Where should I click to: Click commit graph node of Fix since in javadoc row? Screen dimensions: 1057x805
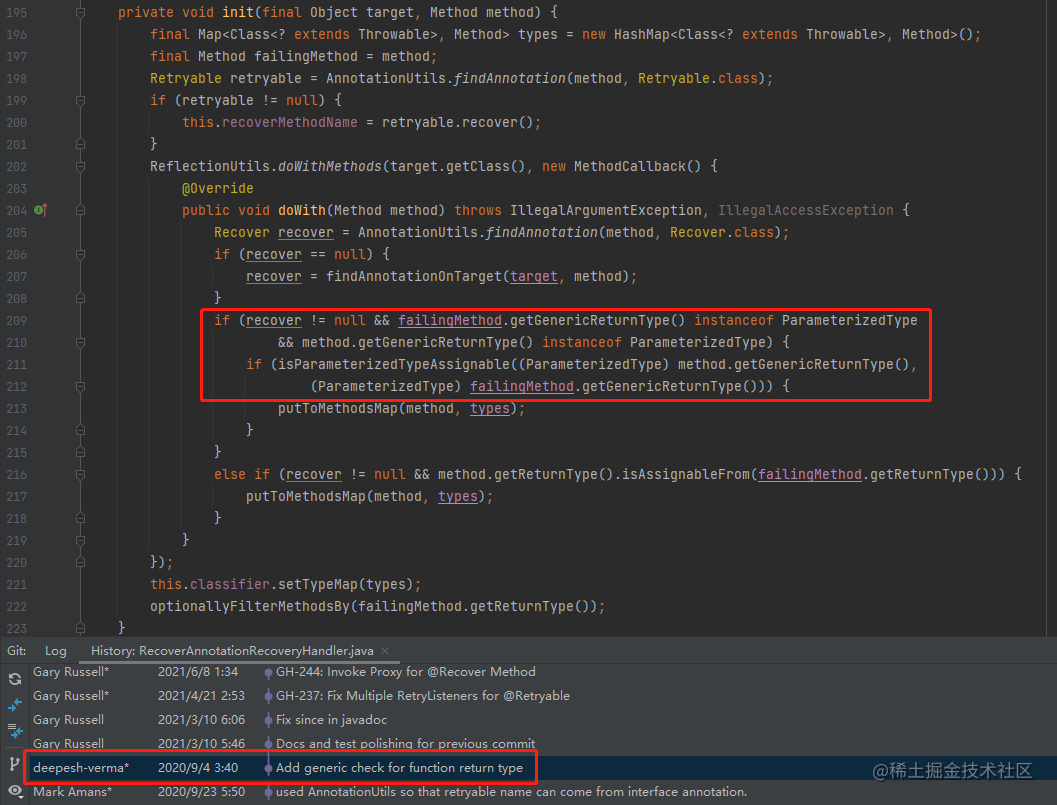click(268, 720)
